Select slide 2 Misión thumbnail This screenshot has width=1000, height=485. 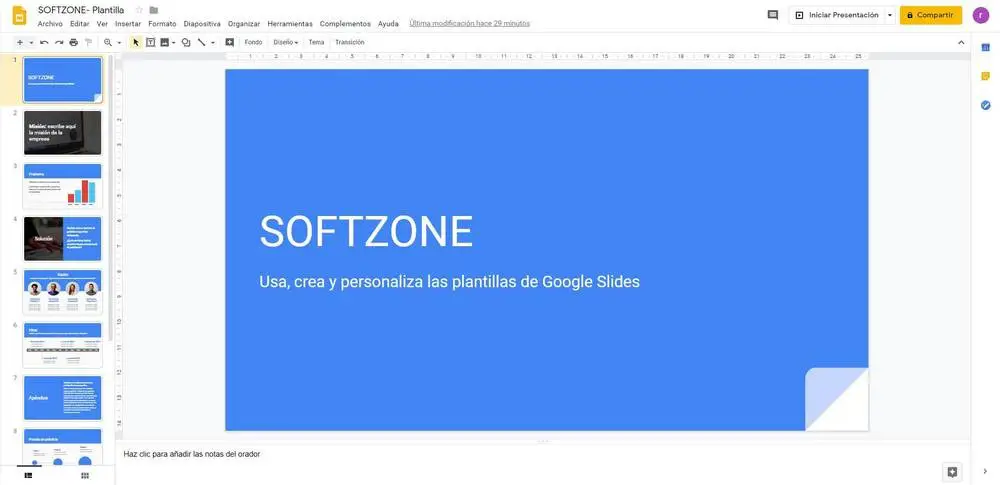[62, 133]
